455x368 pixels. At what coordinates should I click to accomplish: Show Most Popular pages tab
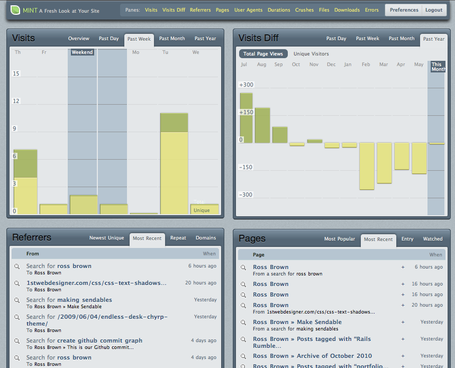pyautogui.click(x=339, y=239)
